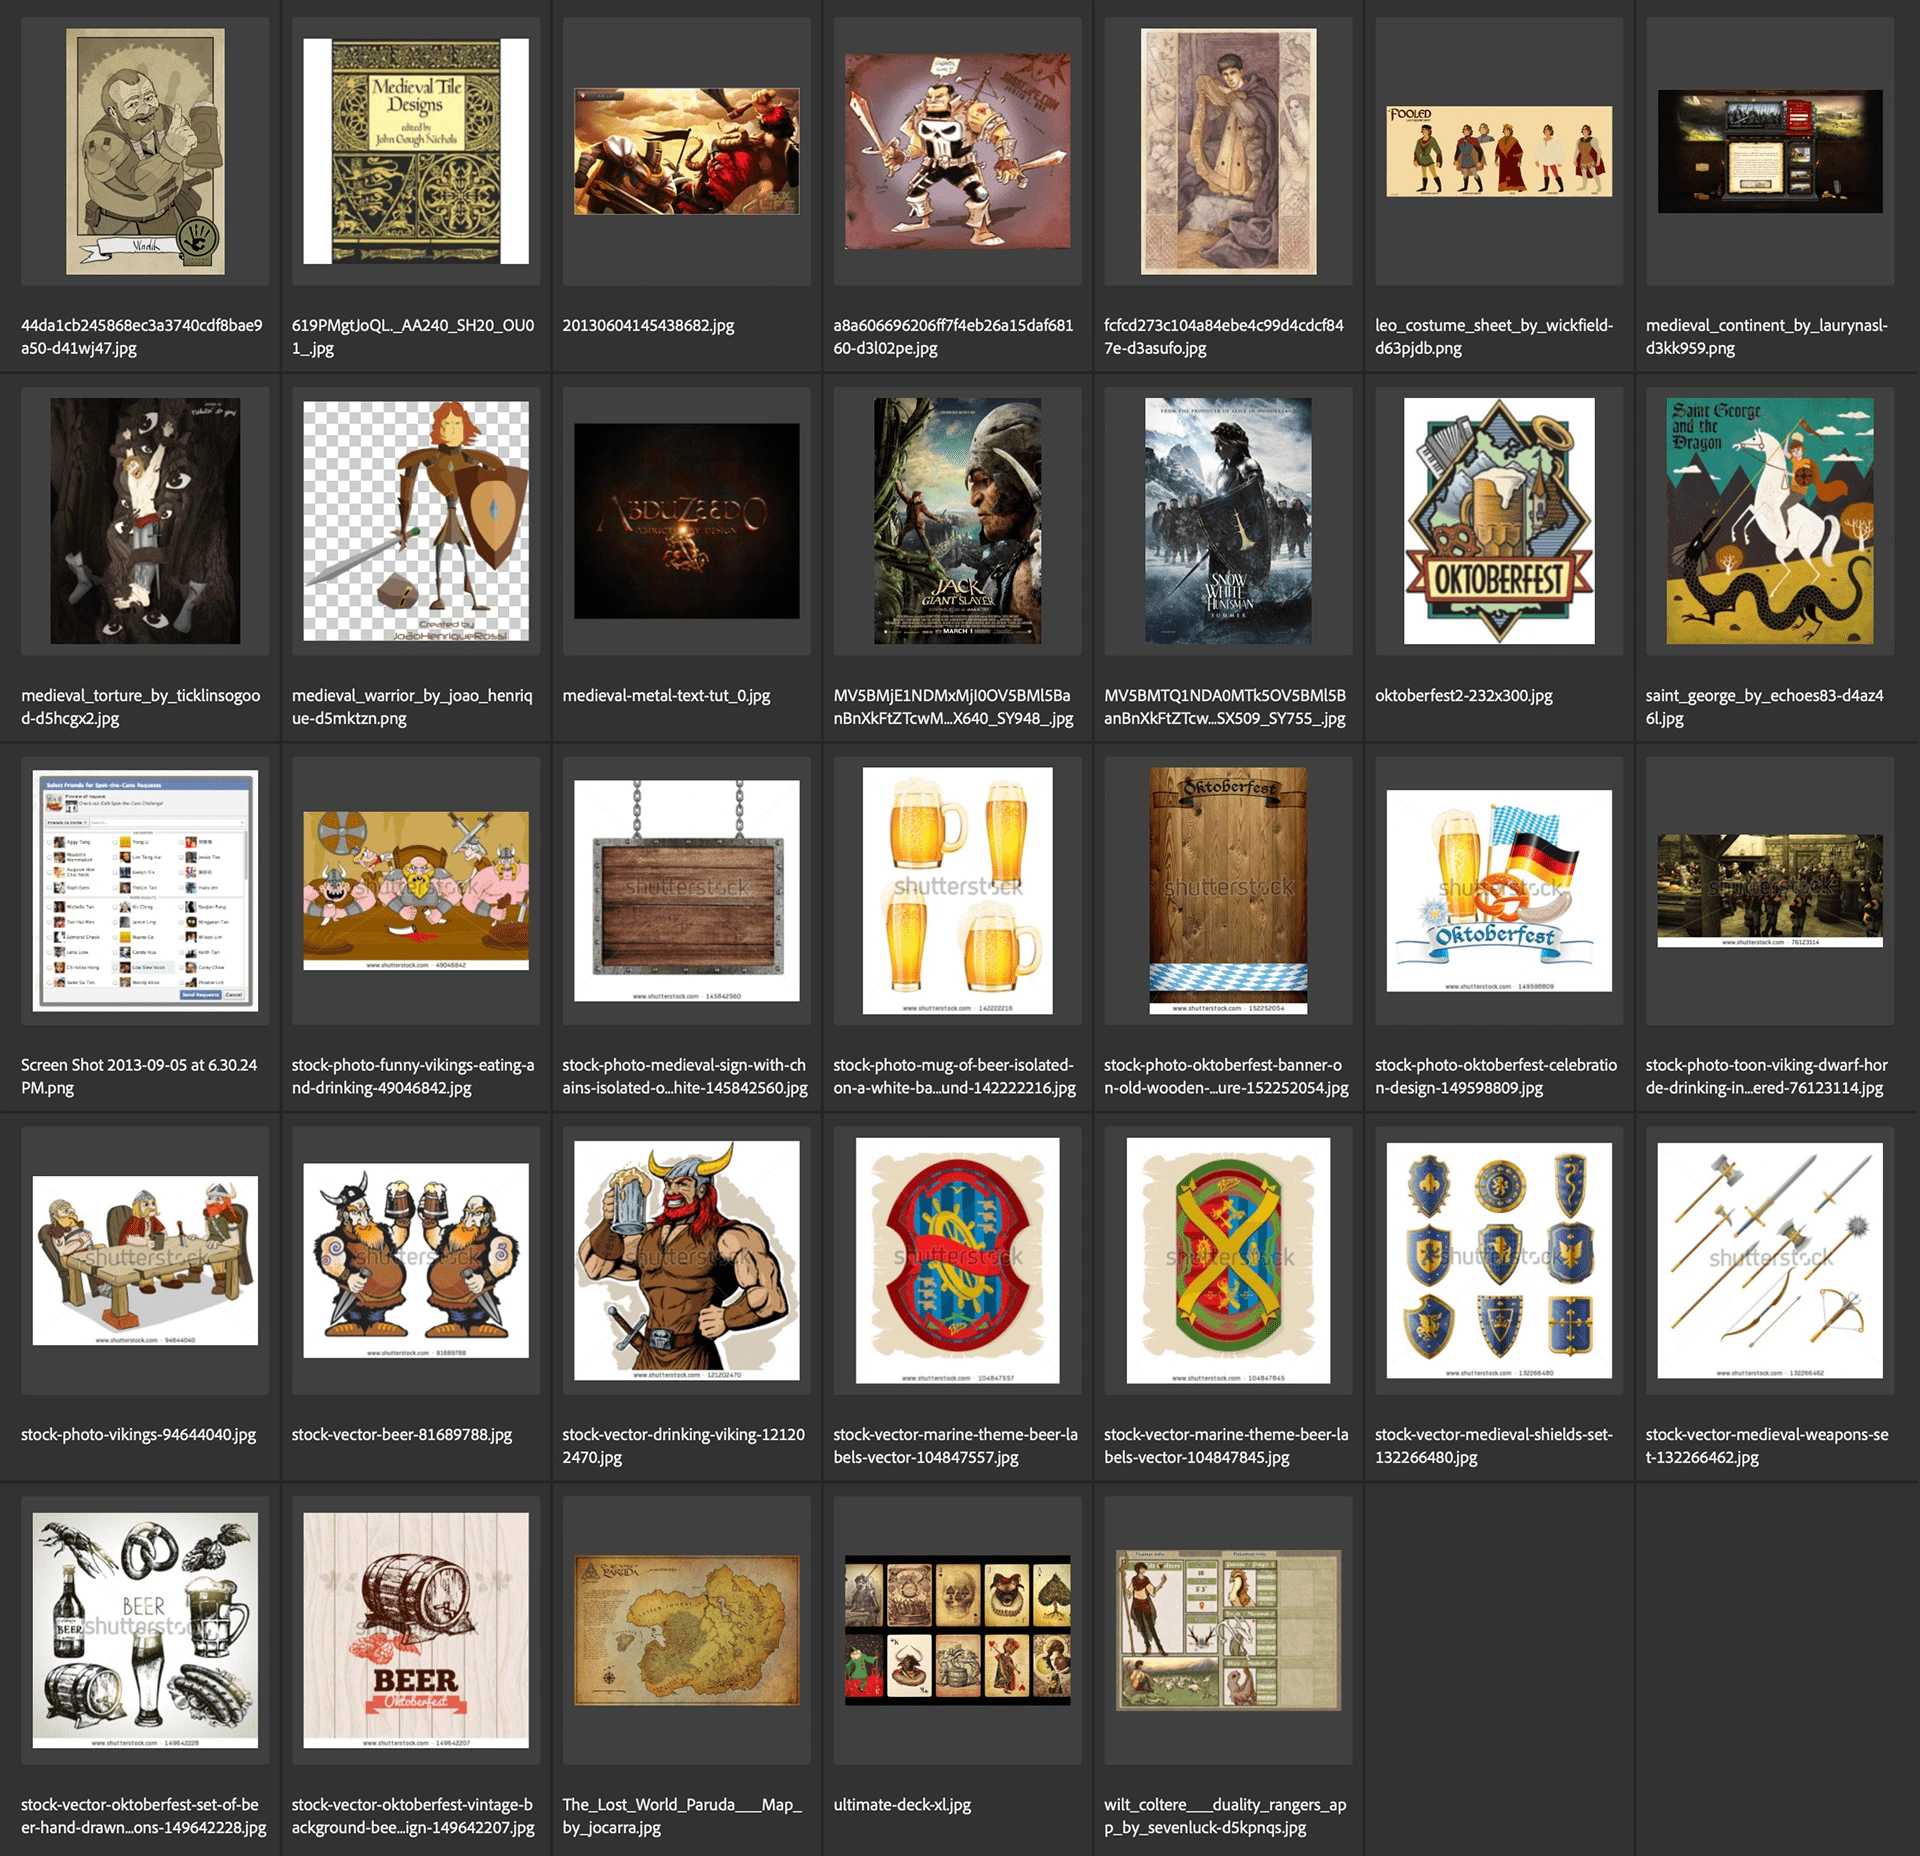Click the stock-vector-beer-81689788.jpg filename
1920x1856 pixels.
(402, 1434)
